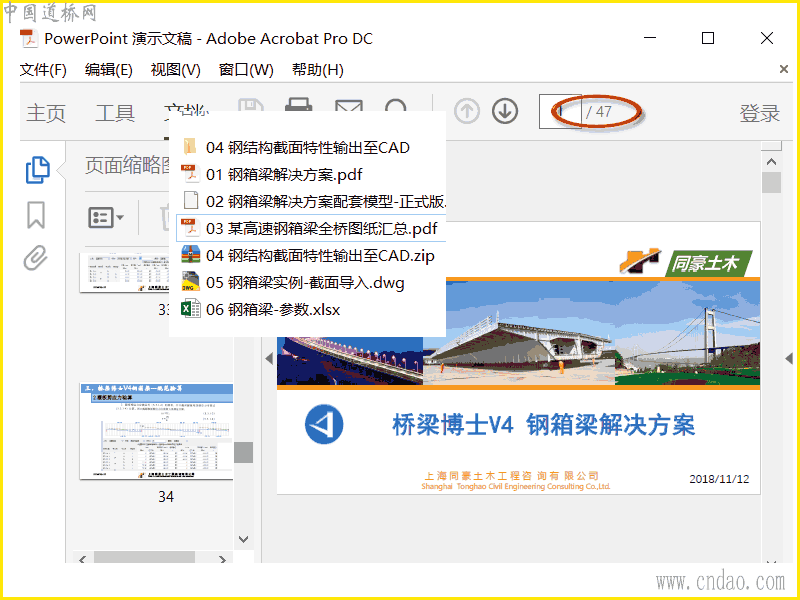Viewport: 800px width, 600px height.
Task: Click the DWG icon of 05 file
Action: click(x=191, y=282)
